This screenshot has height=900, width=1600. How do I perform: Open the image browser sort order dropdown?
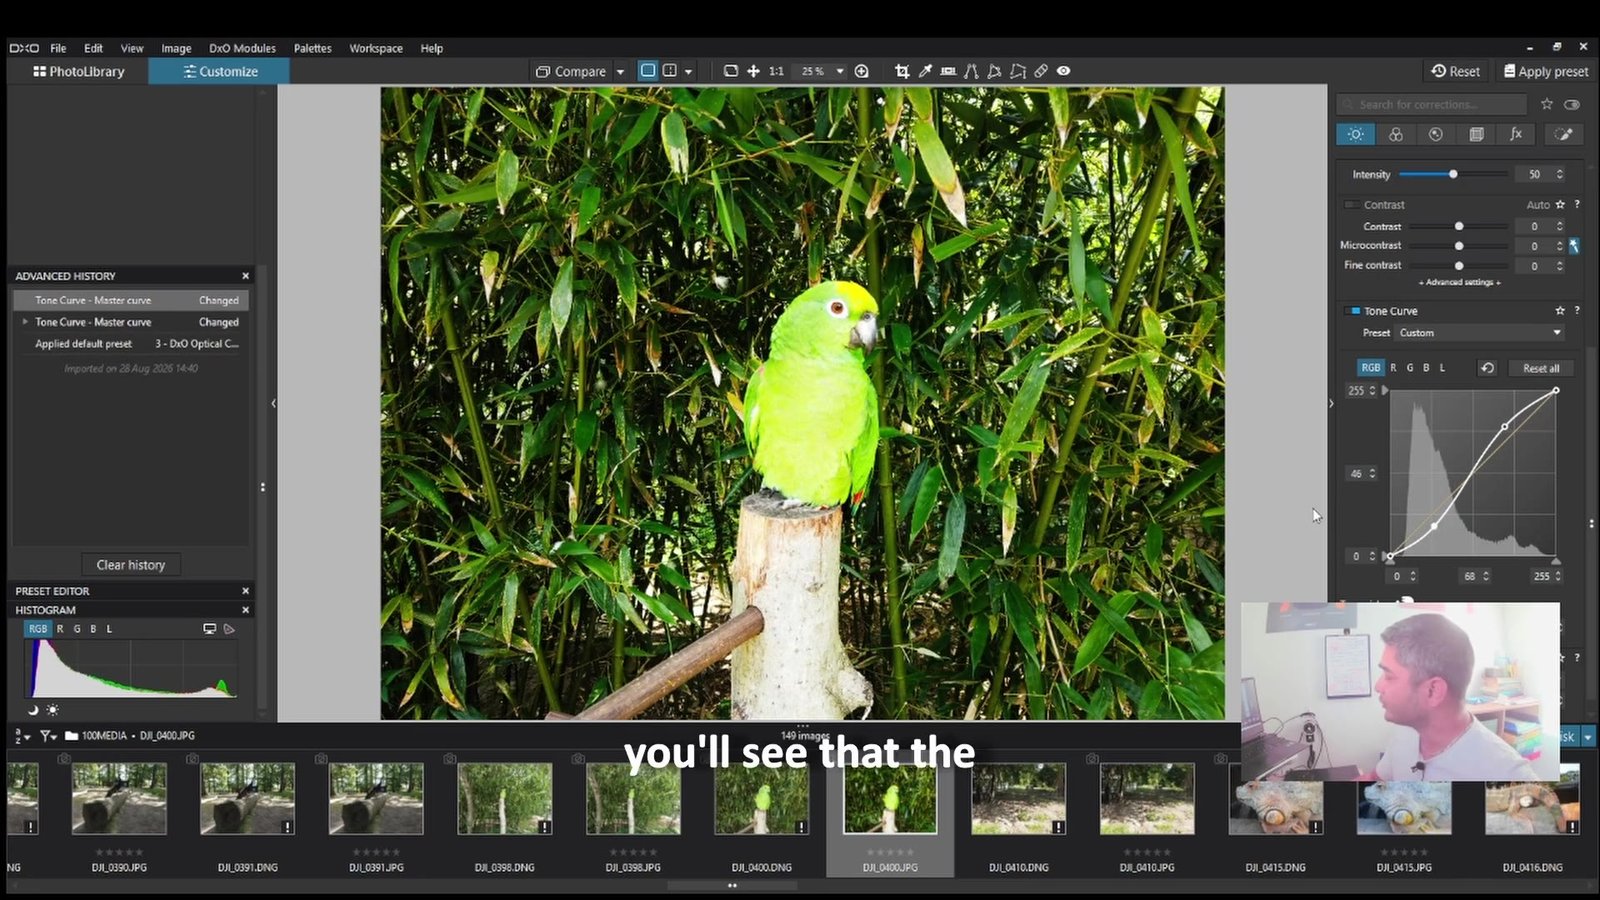pos(22,735)
